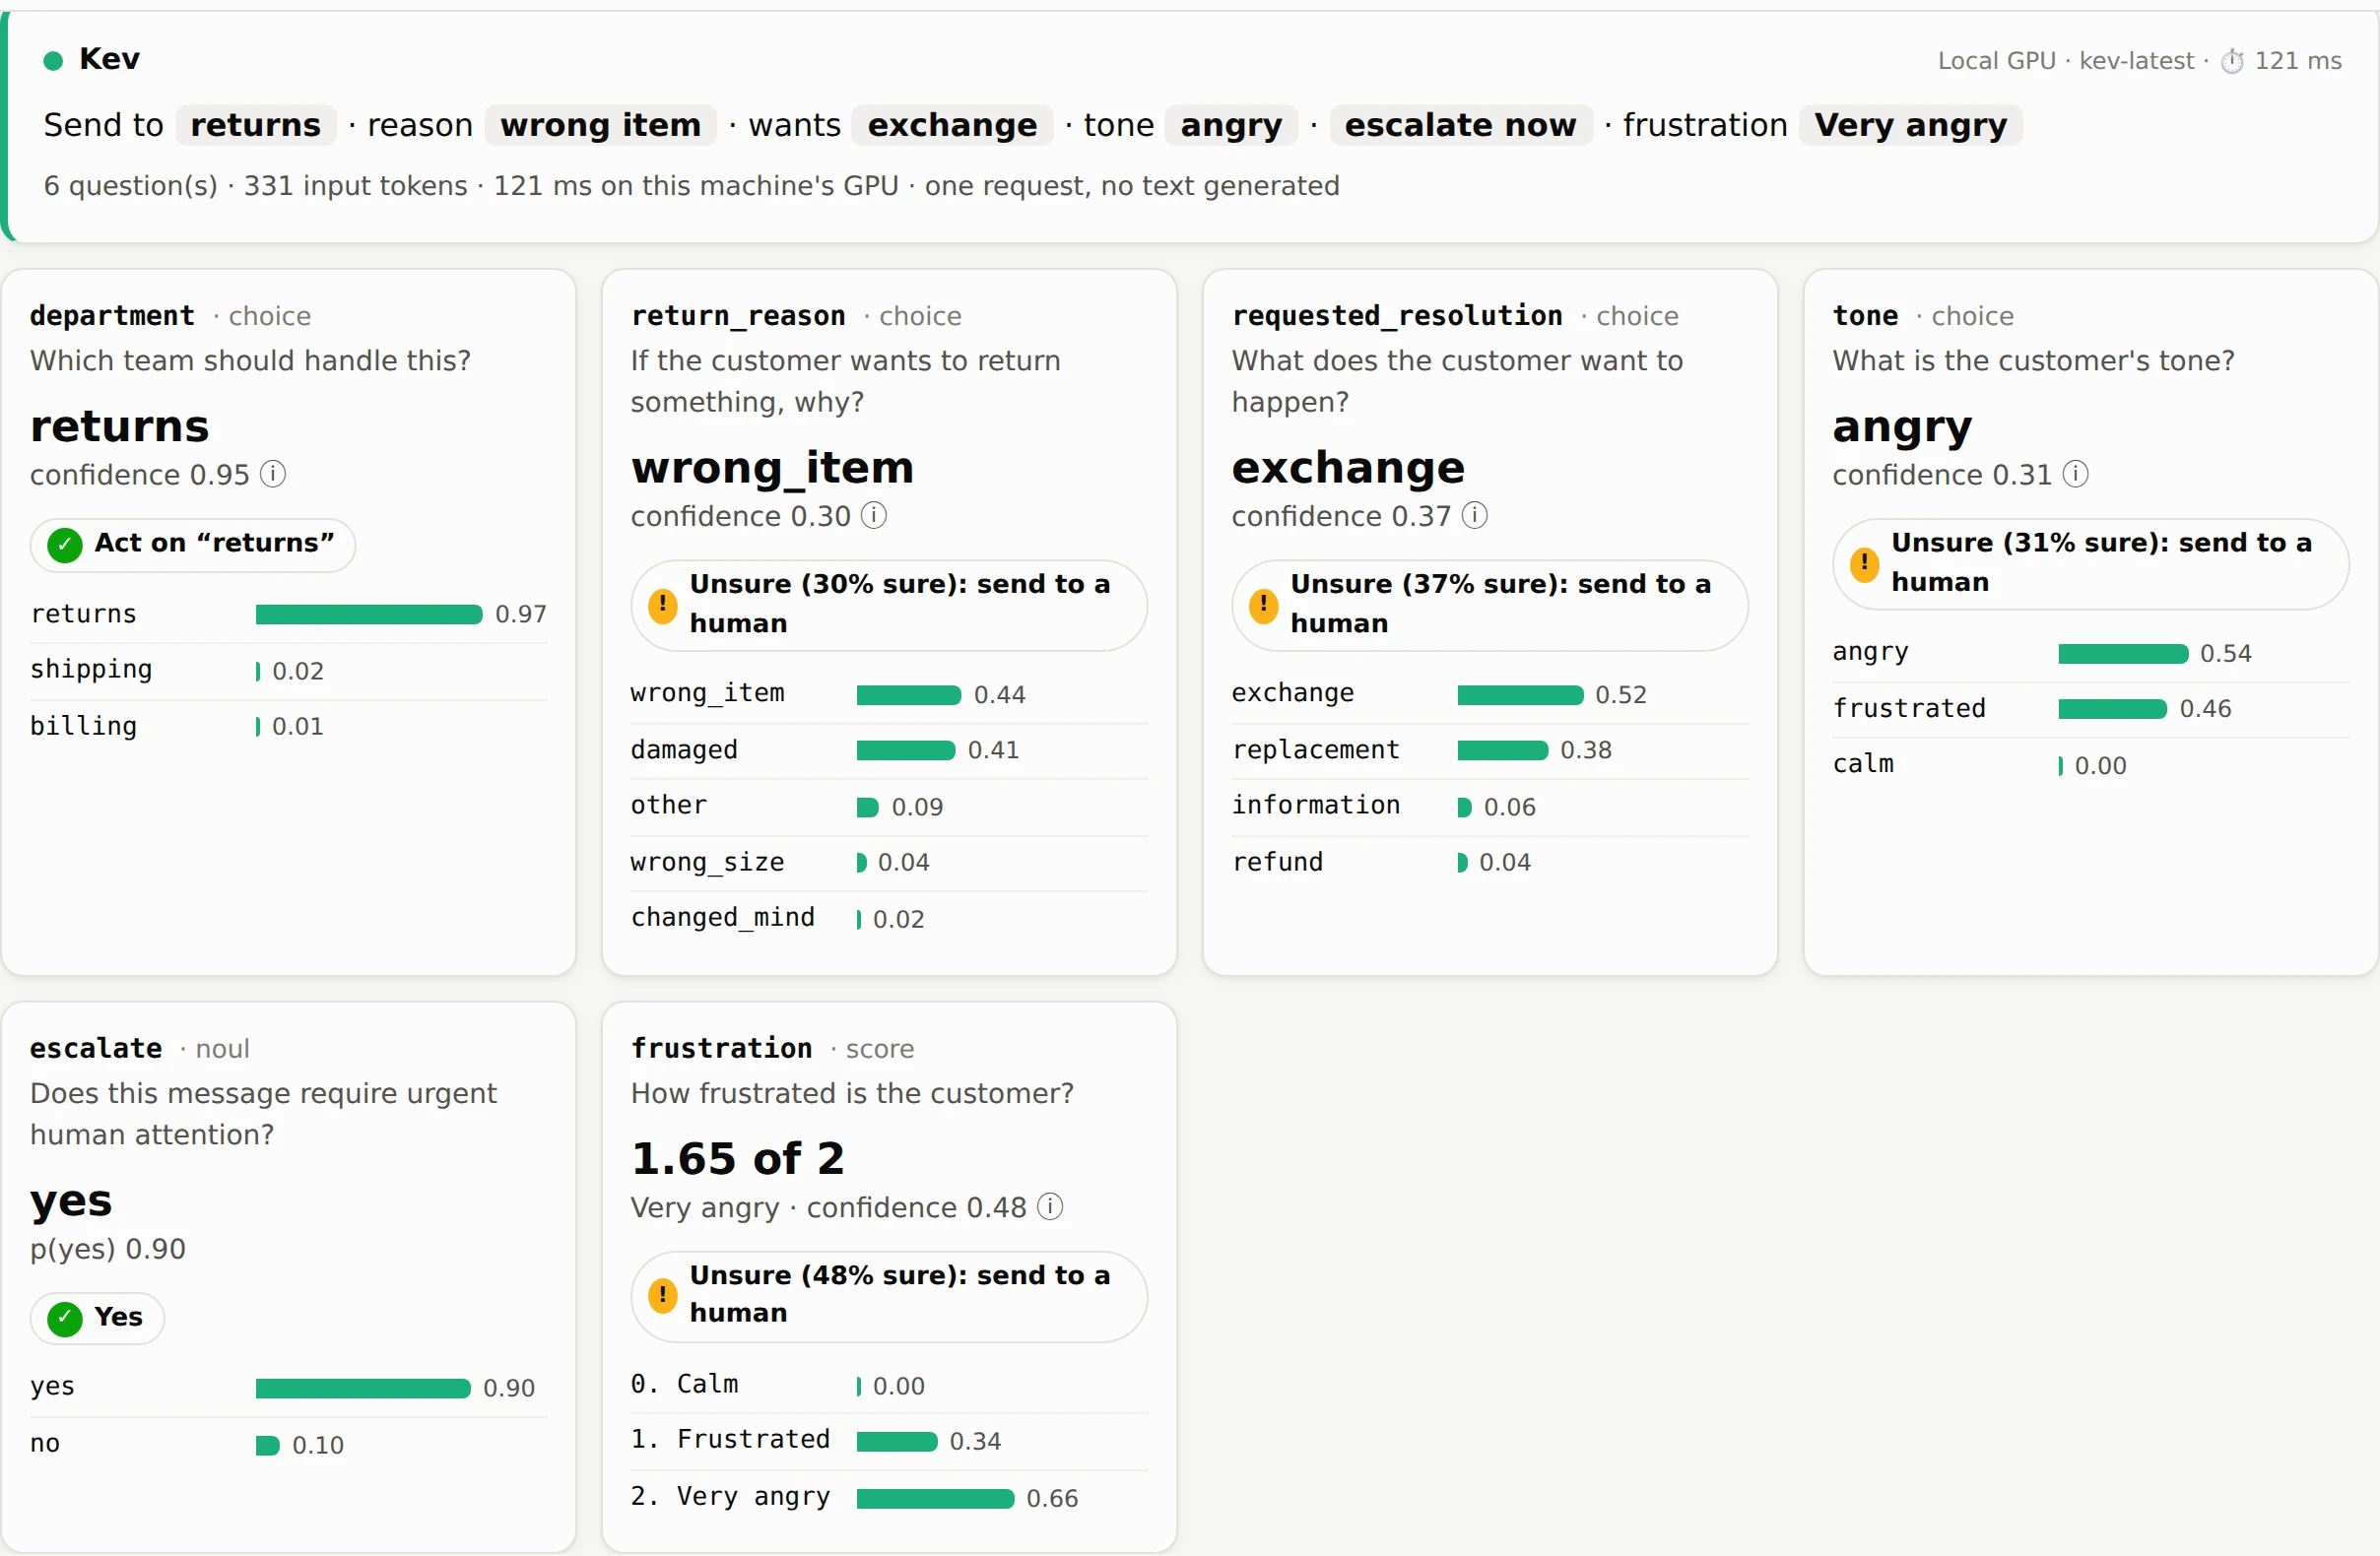This screenshot has height=1556, width=2380.
Task: Click "Unsure (48% sure)" badge in frustration card
Action: pos(889,1296)
